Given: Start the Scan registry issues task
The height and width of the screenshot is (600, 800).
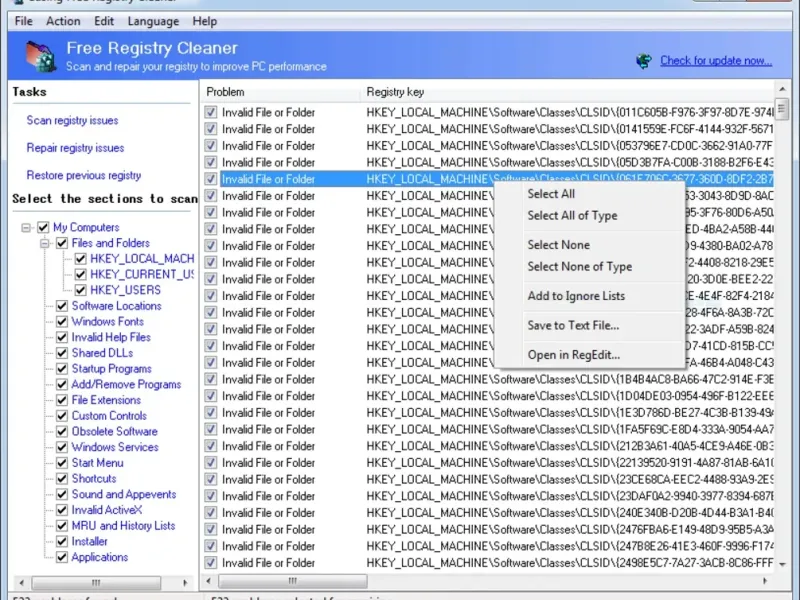Looking at the screenshot, I should click(x=72, y=121).
